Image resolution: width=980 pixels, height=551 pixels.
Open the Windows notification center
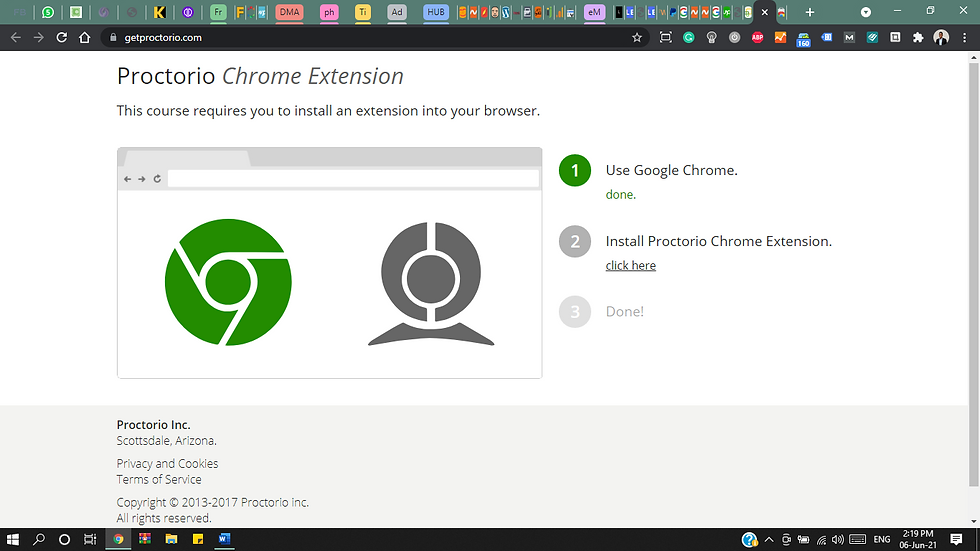(x=956, y=540)
